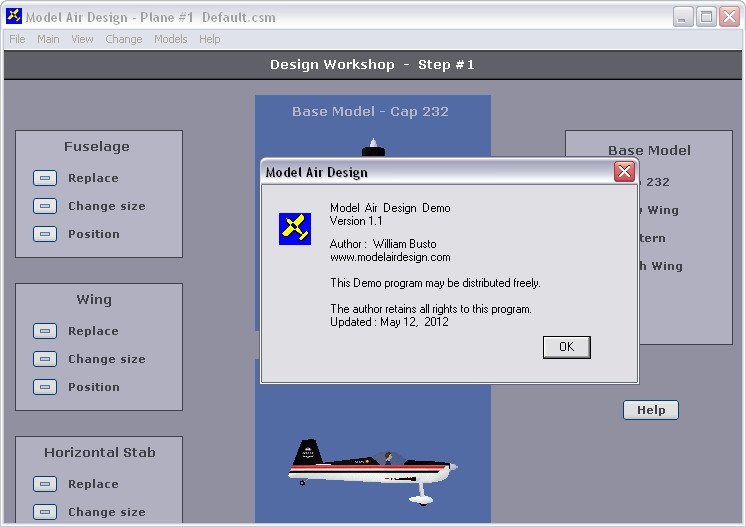Image resolution: width=746 pixels, height=527 pixels.
Task: Open the File menu
Action: [17, 39]
